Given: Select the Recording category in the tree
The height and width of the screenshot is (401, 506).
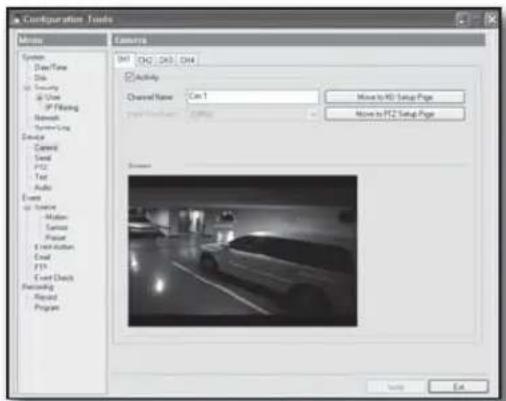Looking at the screenshot, I should tap(38, 287).
